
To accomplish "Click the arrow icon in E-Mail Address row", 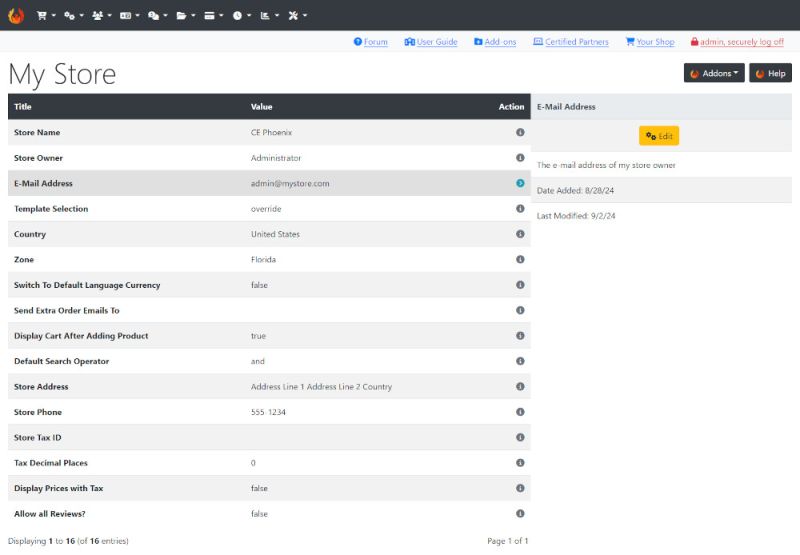I will (520, 183).
